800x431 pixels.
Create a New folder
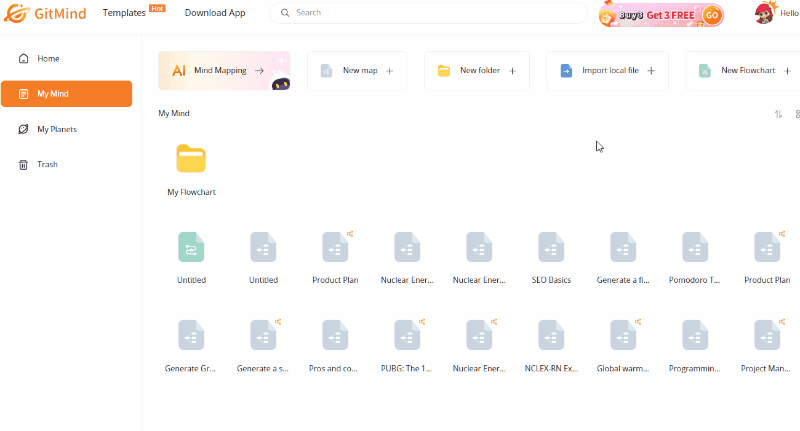(476, 71)
